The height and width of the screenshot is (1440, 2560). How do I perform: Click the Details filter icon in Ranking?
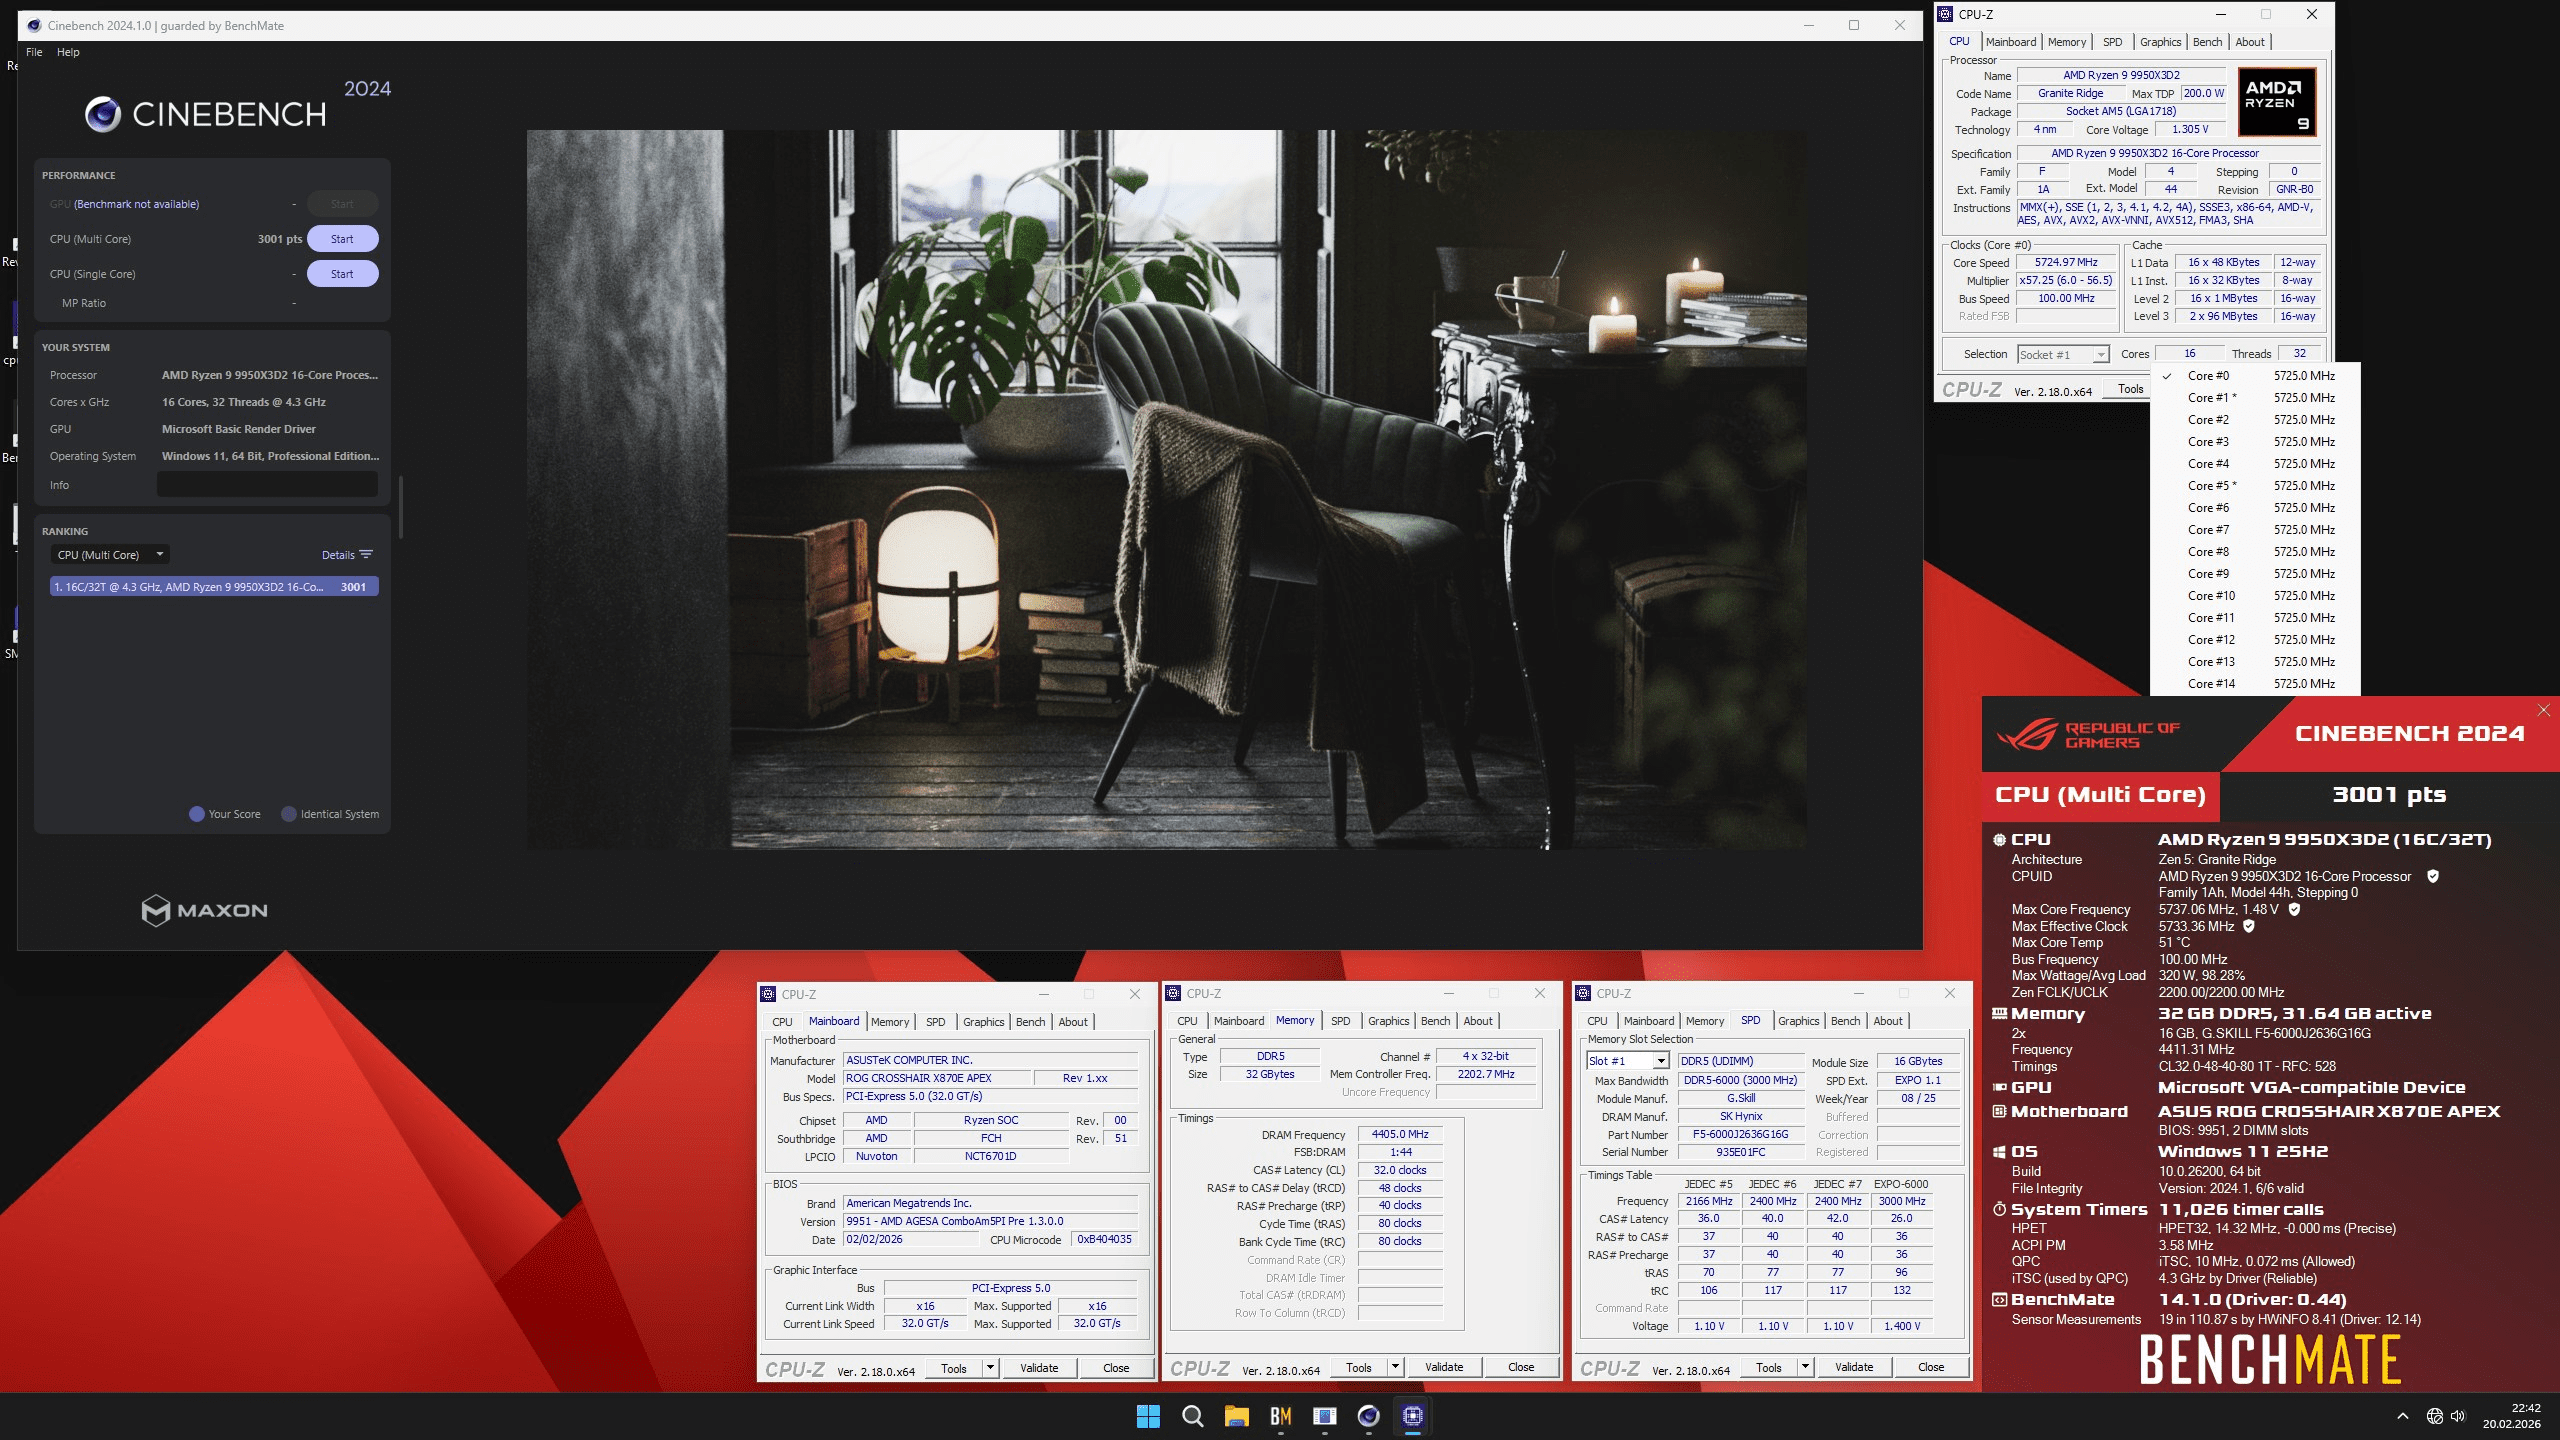click(x=366, y=555)
